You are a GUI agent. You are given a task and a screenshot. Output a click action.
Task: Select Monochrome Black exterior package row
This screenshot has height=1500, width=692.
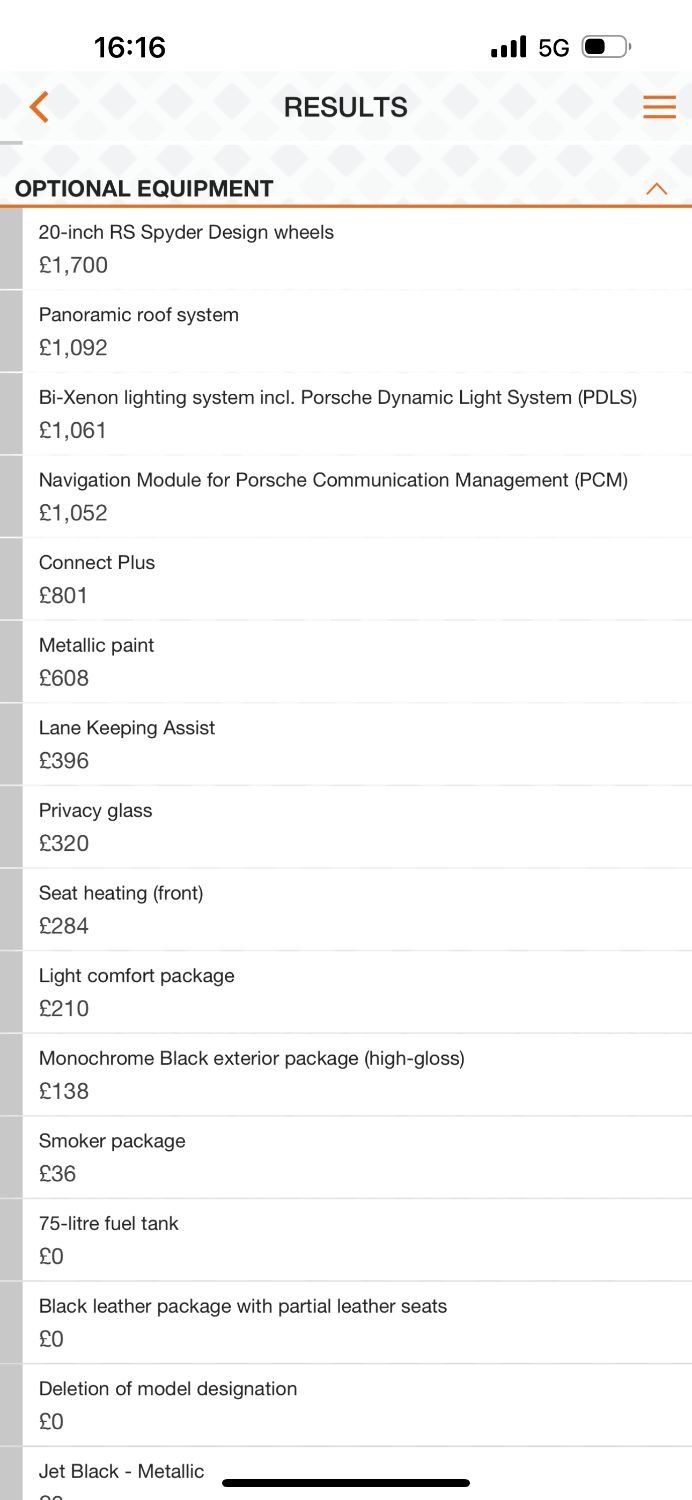pos(251,1074)
